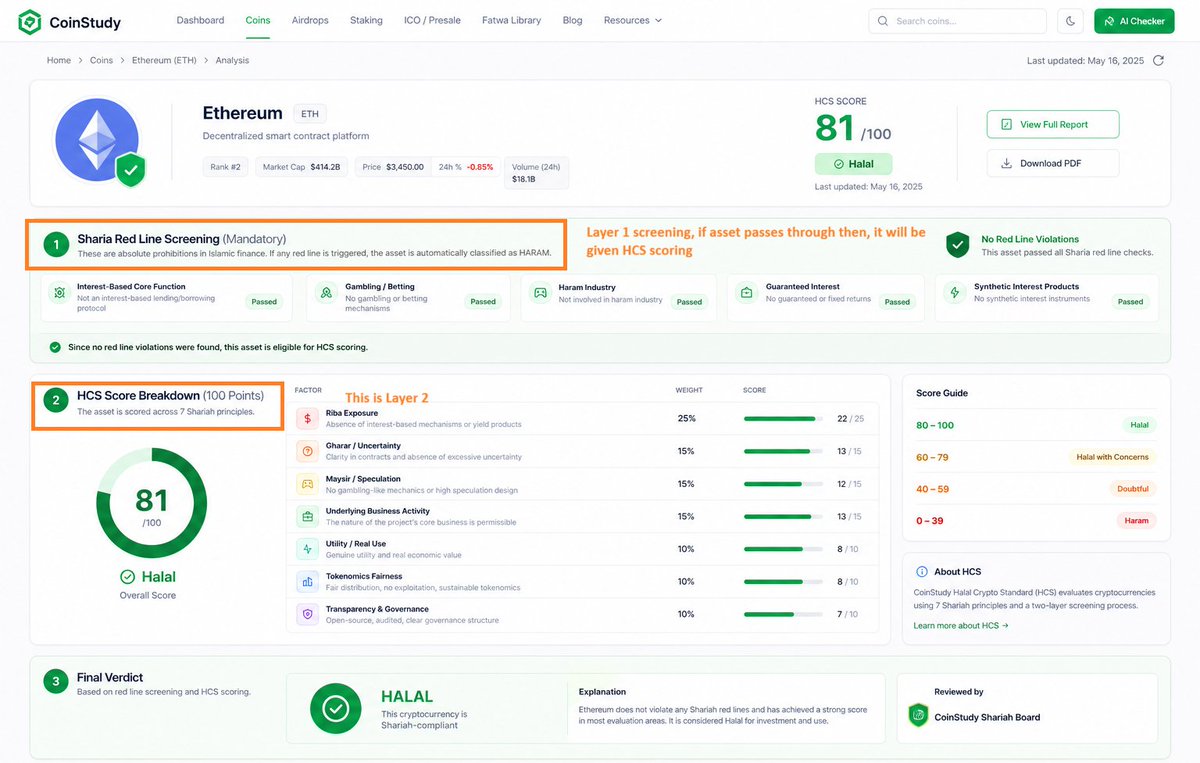Click the Transparency & Governance score bar
This screenshot has height=763, width=1200.
pos(784,614)
